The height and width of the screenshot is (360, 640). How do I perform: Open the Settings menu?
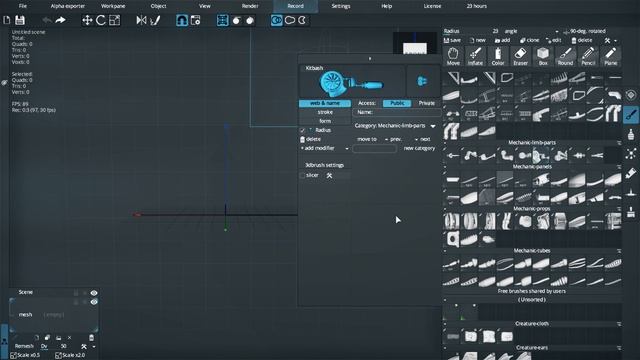[x=341, y=6]
